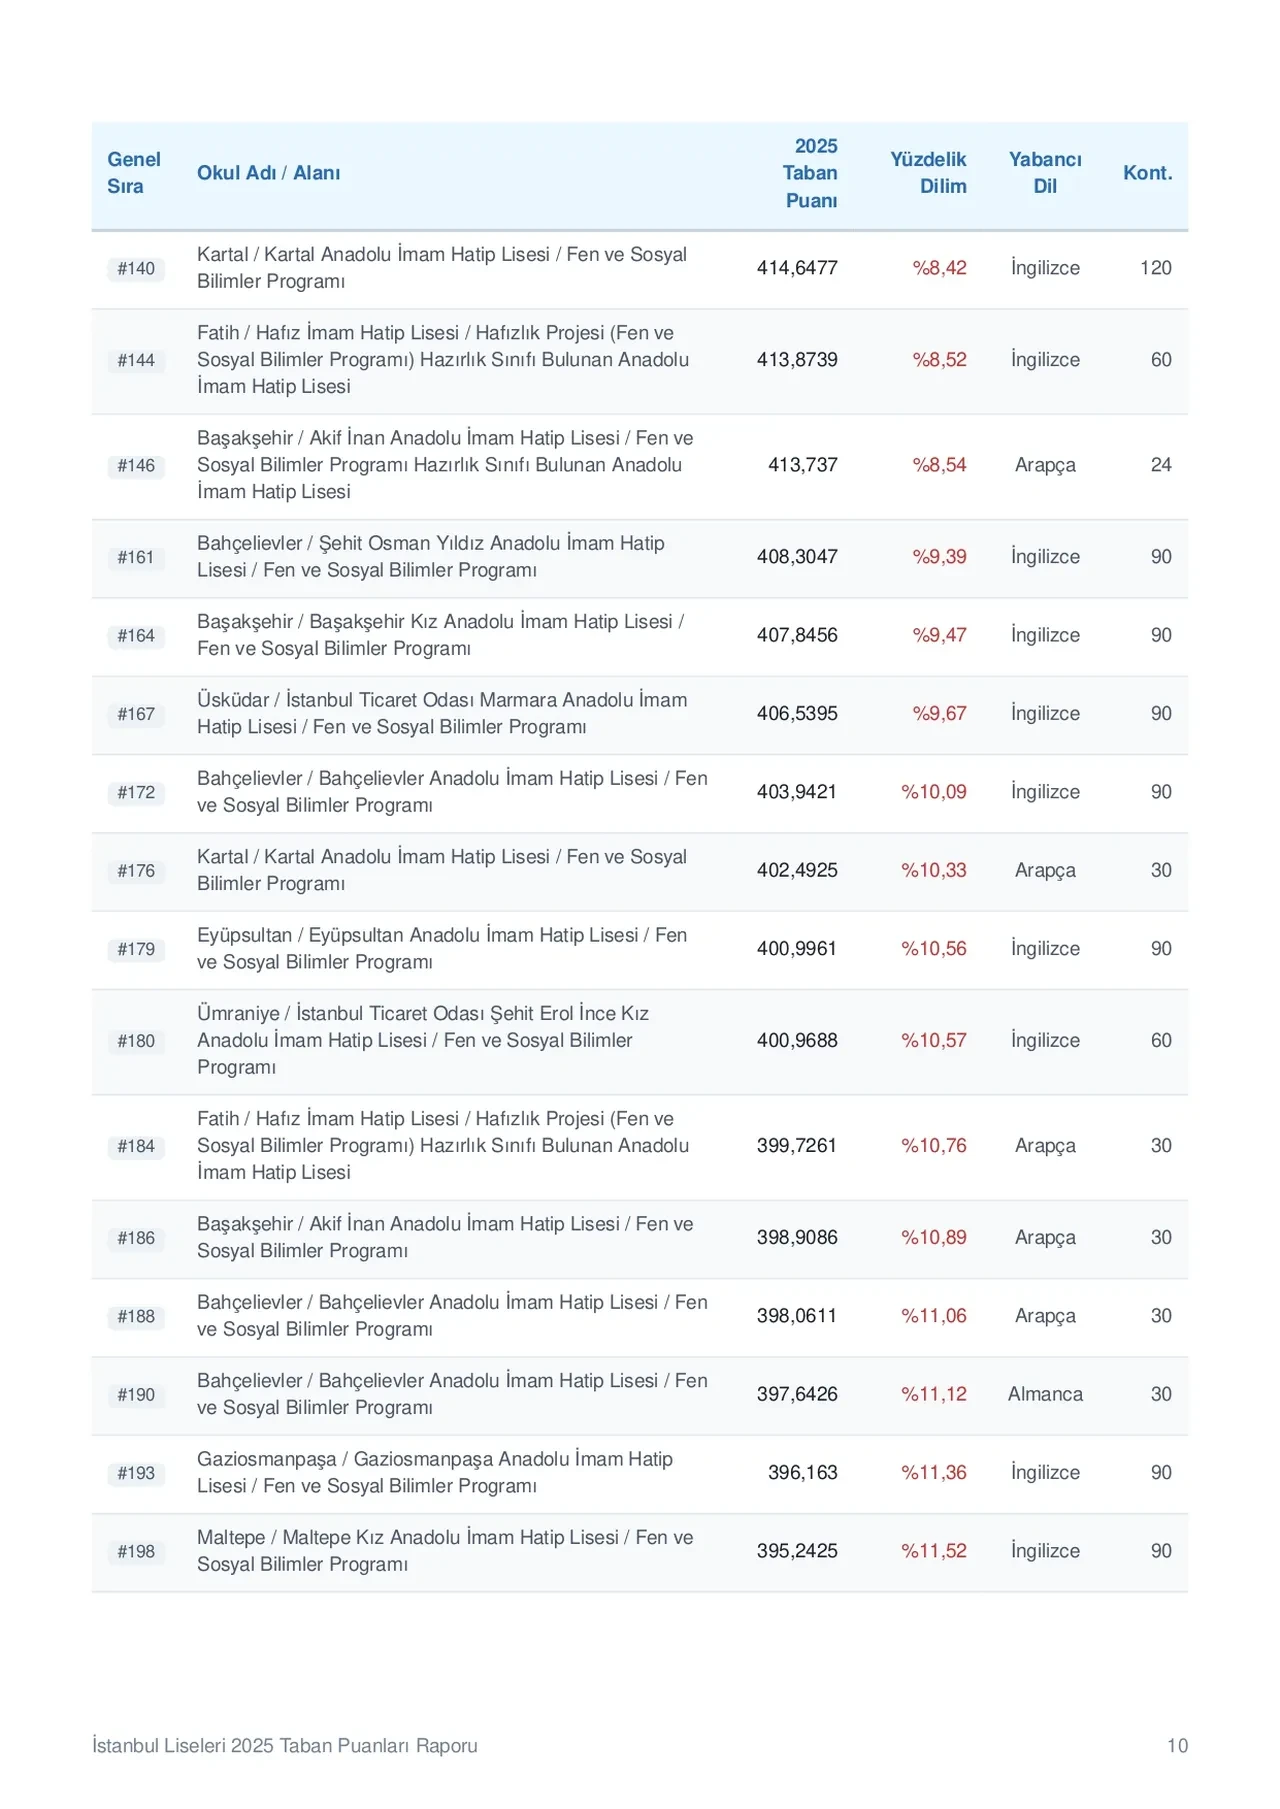
Task: Select the %10,09 percentile value
Action: click(x=934, y=792)
